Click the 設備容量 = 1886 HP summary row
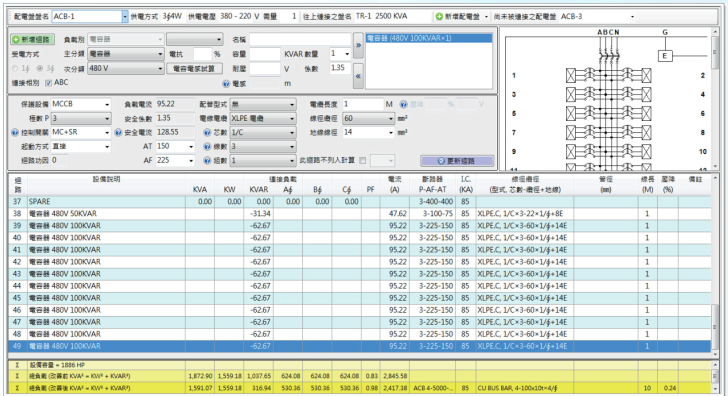728x396 pixels. coord(359,365)
